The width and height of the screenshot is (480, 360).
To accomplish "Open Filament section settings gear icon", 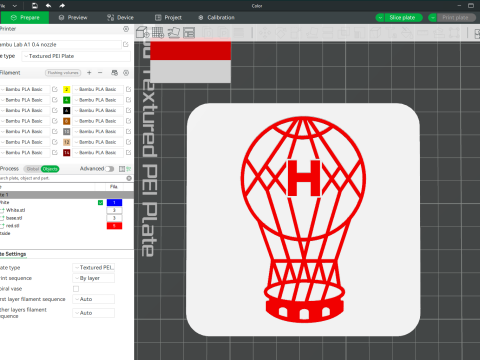I will click(x=126, y=73).
